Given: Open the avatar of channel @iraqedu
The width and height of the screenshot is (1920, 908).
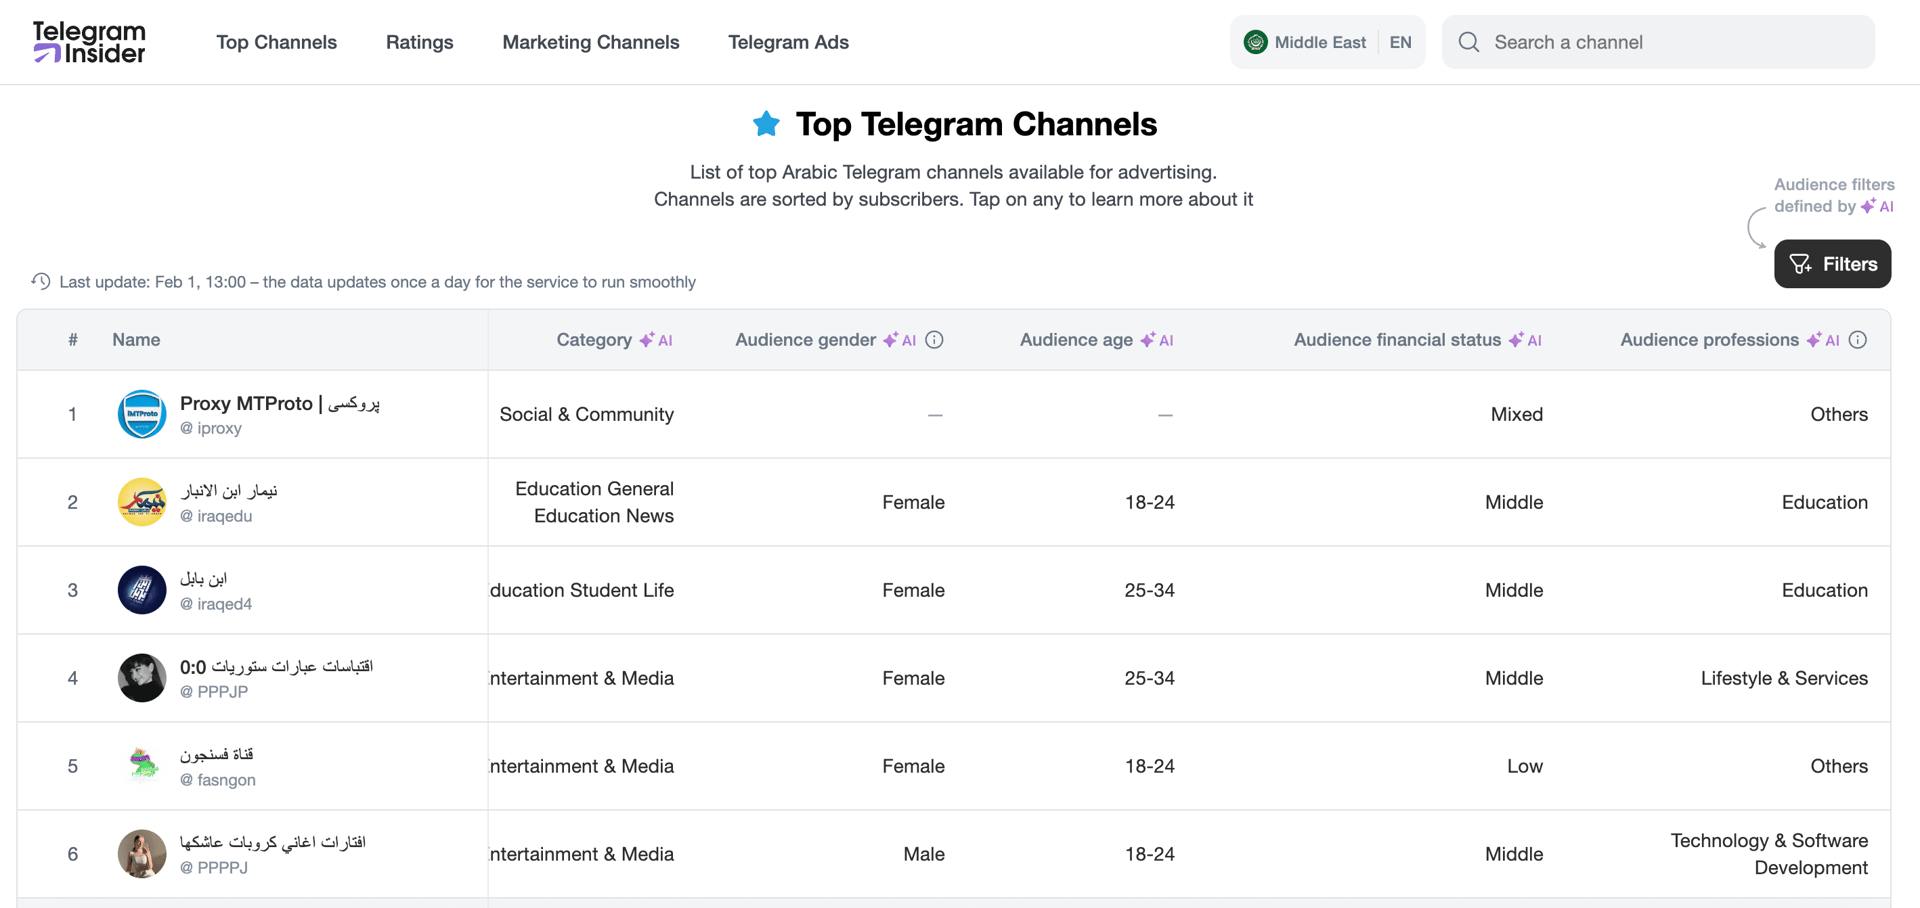Looking at the screenshot, I should click(x=142, y=502).
